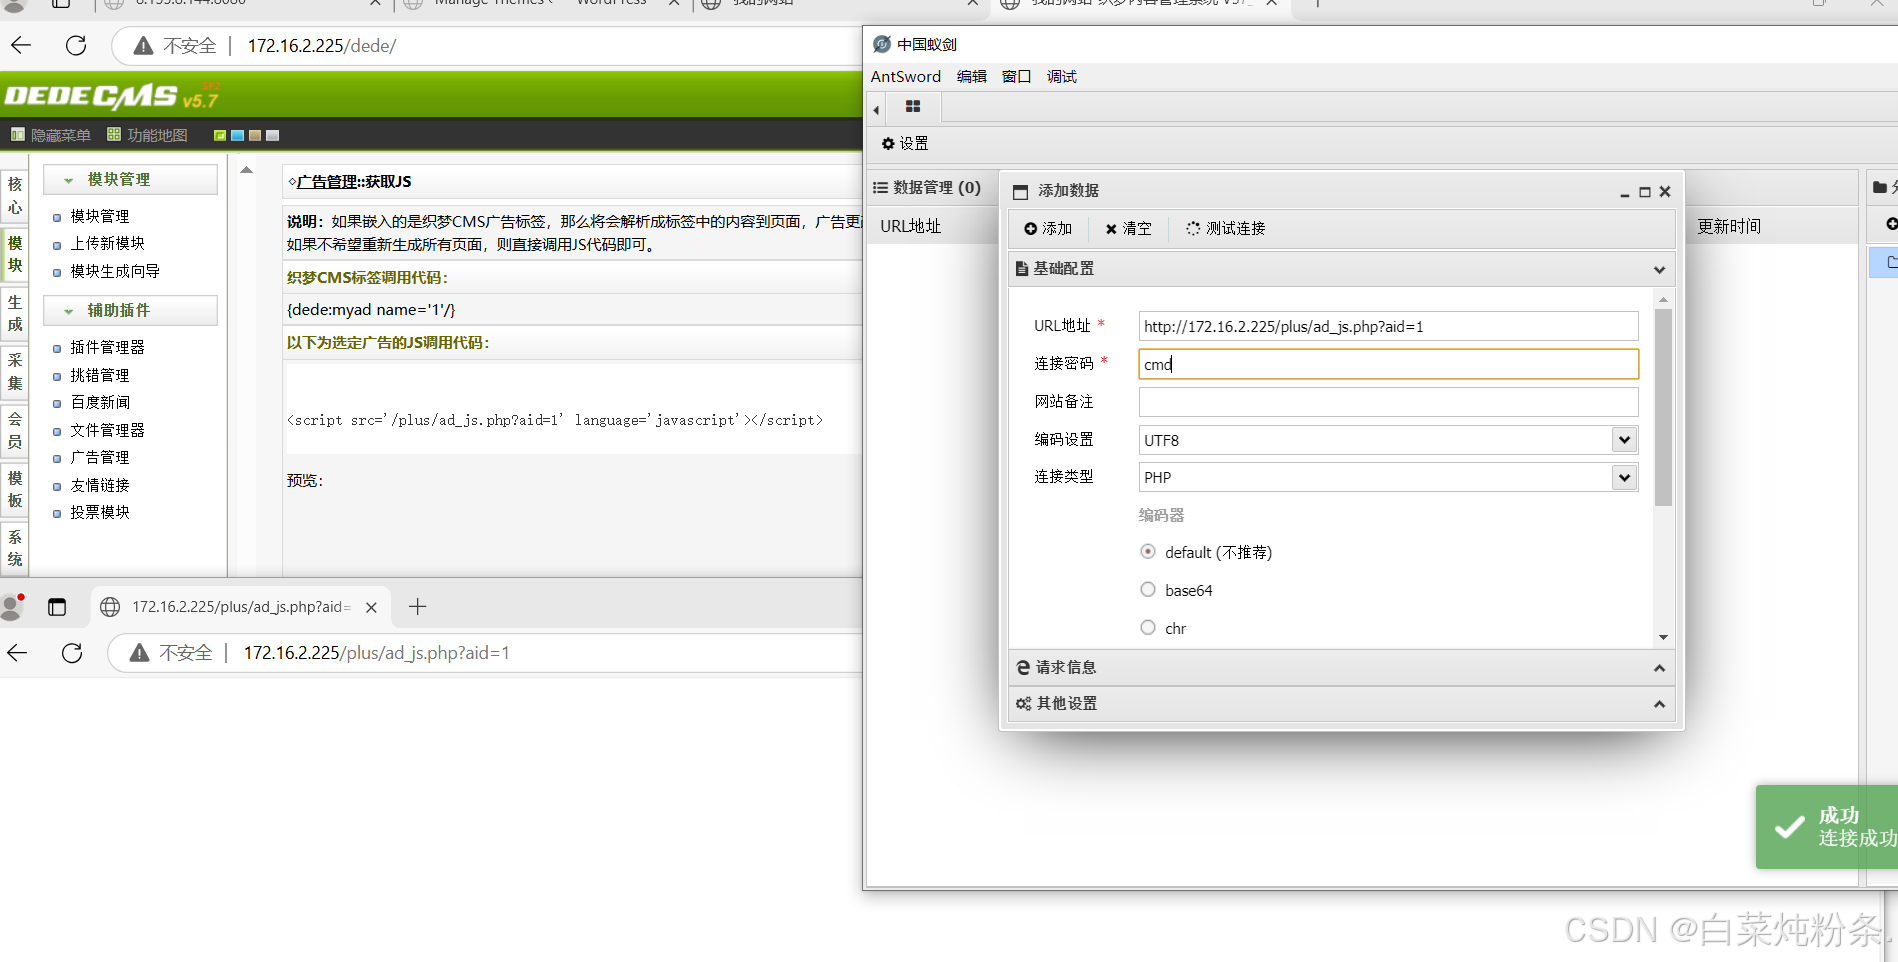Screen dimensions: 1898x962
Task: Collapse the 辅助插件 menu group
Action: (x=130, y=310)
